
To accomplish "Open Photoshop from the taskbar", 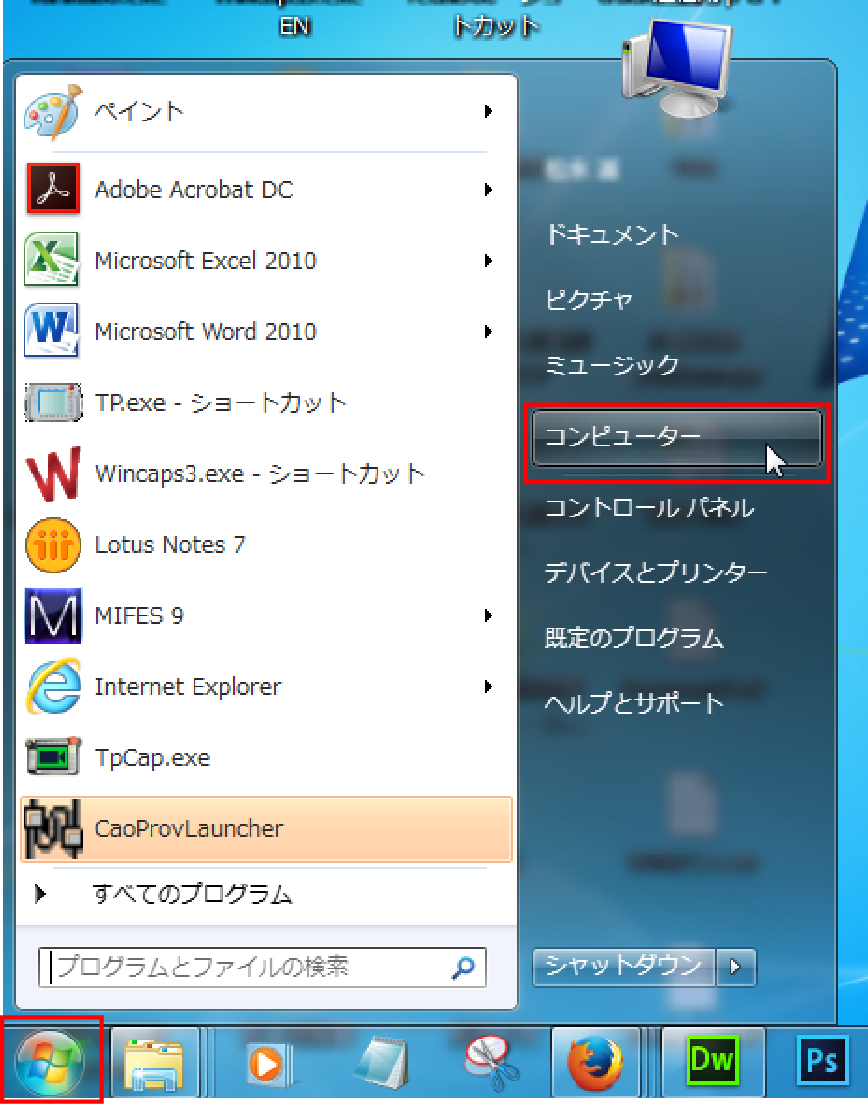I will click(x=822, y=1060).
